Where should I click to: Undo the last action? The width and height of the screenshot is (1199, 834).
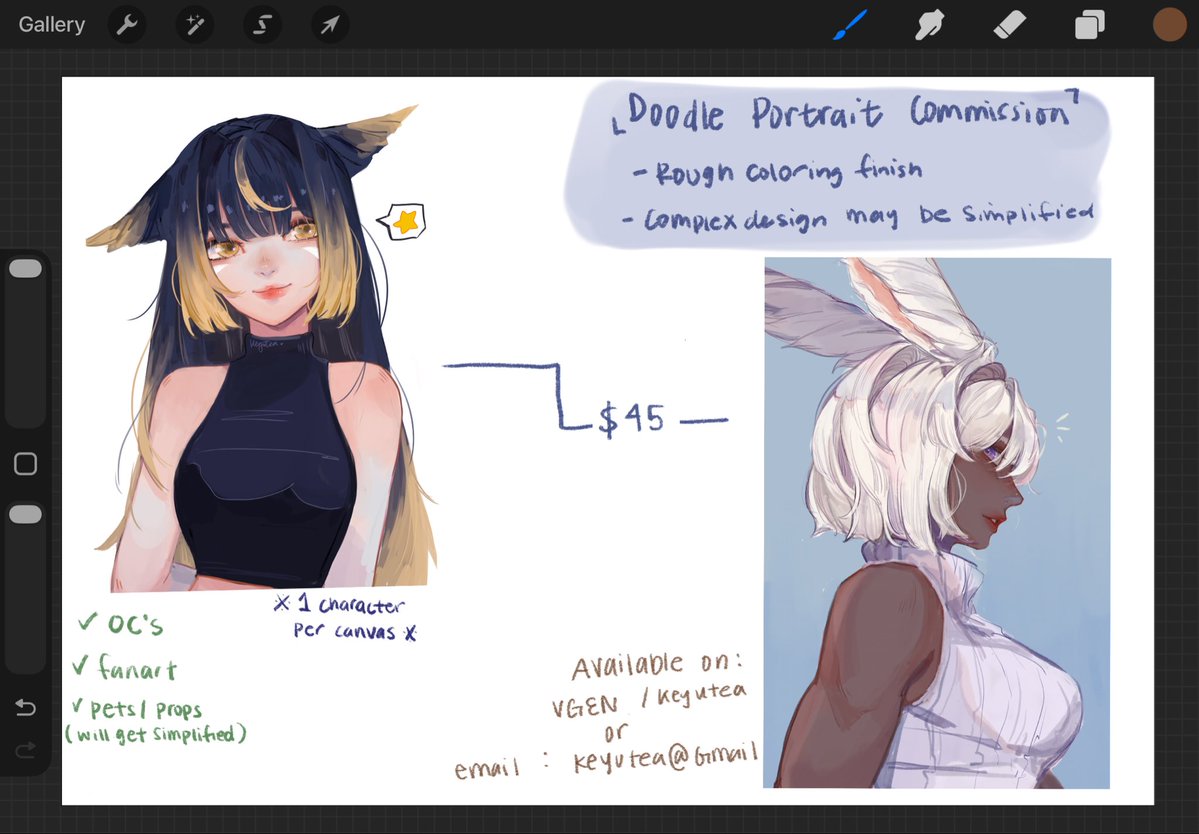point(25,708)
